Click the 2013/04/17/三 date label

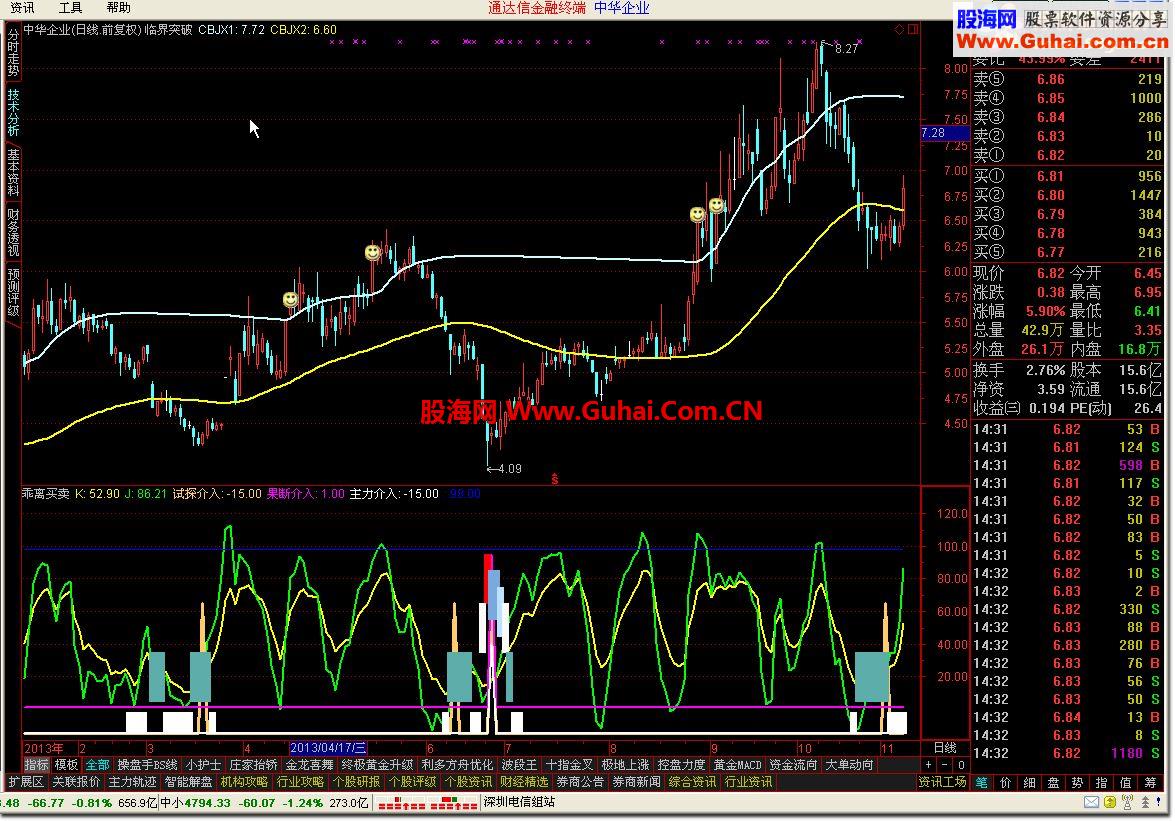click(328, 748)
